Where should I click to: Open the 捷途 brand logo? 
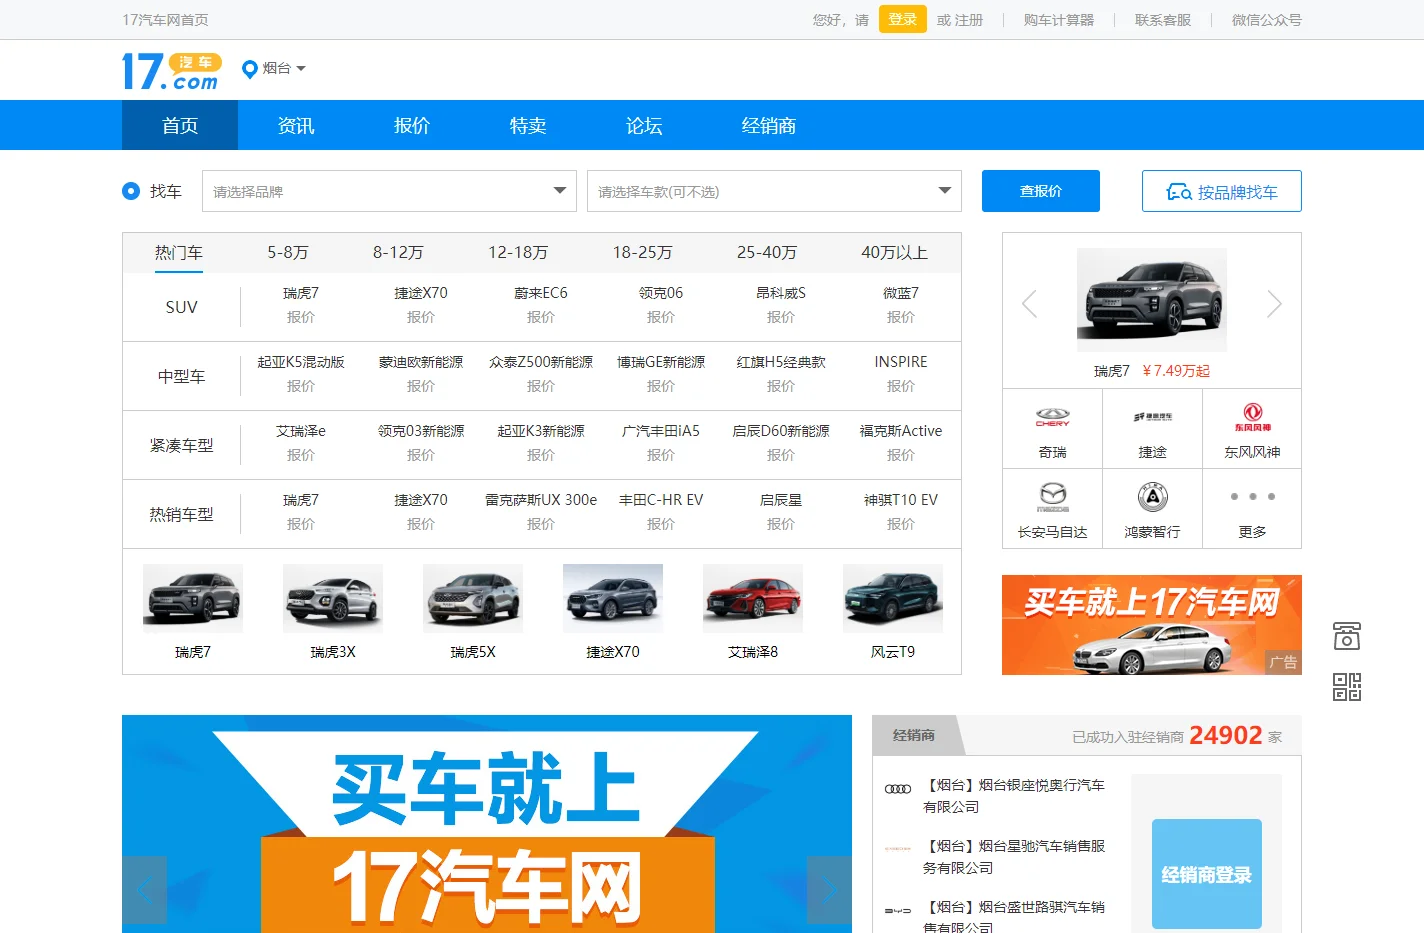click(x=1152, y=417)
